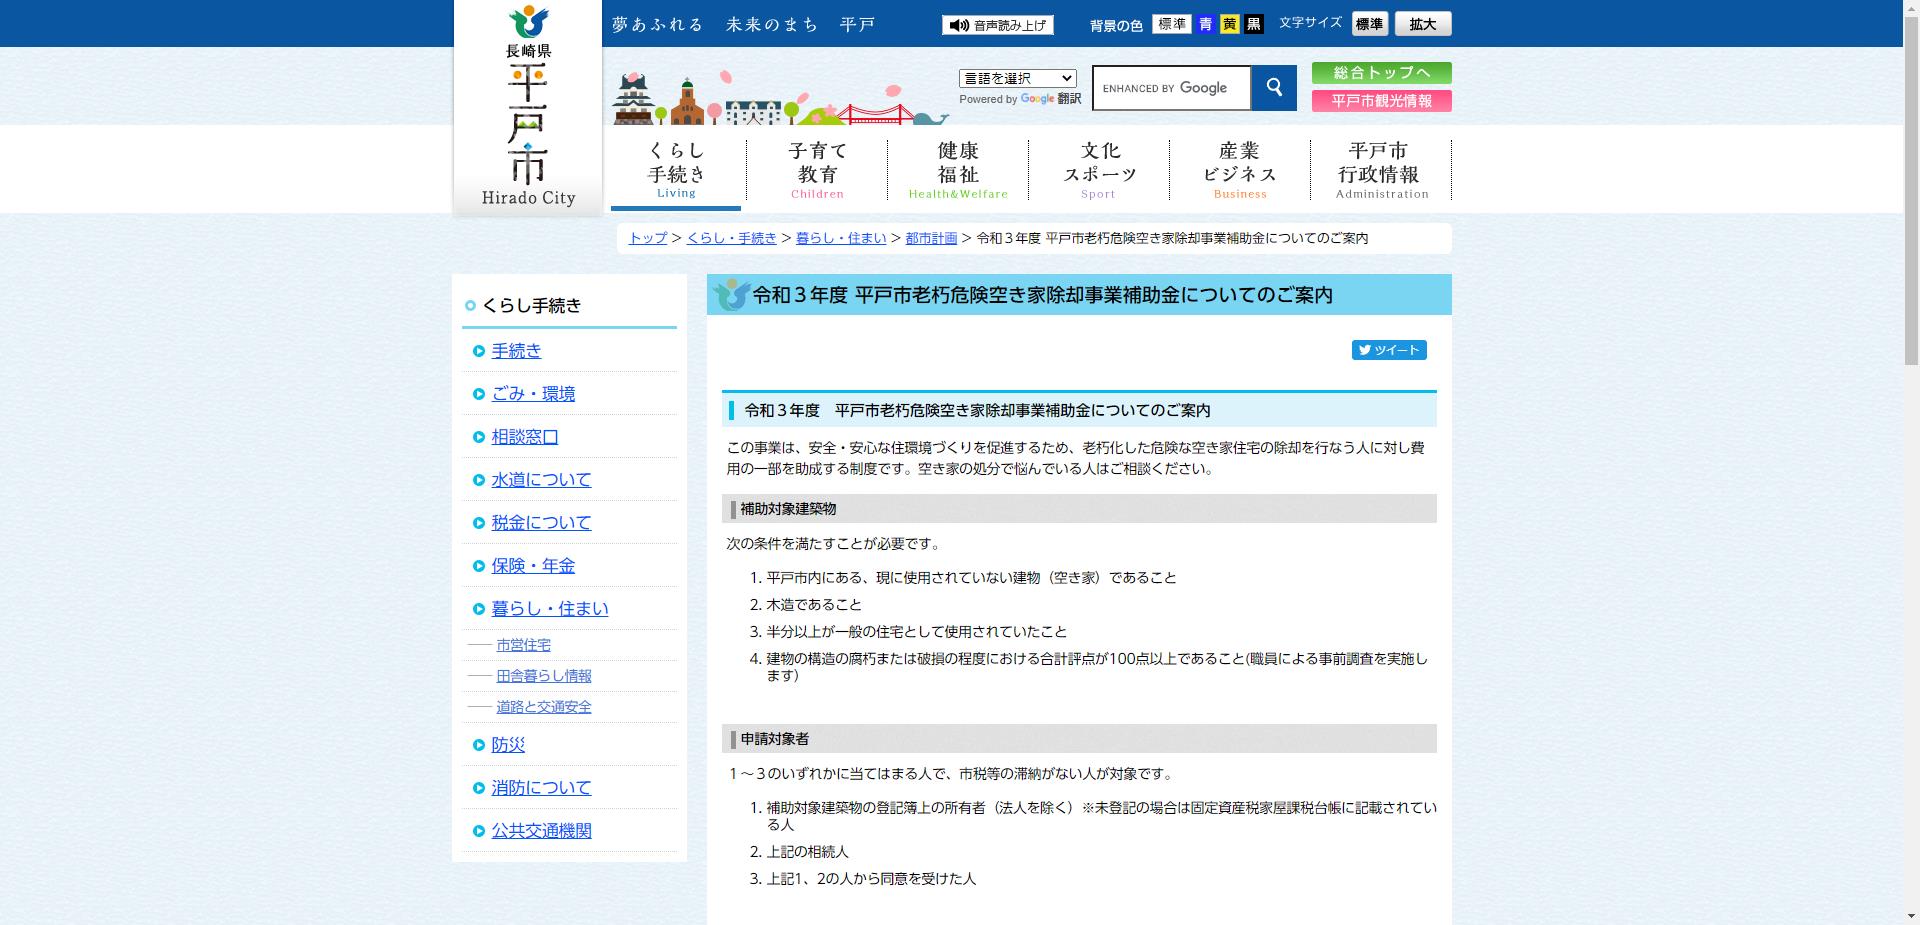Click the arrow icon beside 防災 in sidebar
1920x925 pixels.
point(478,744)
